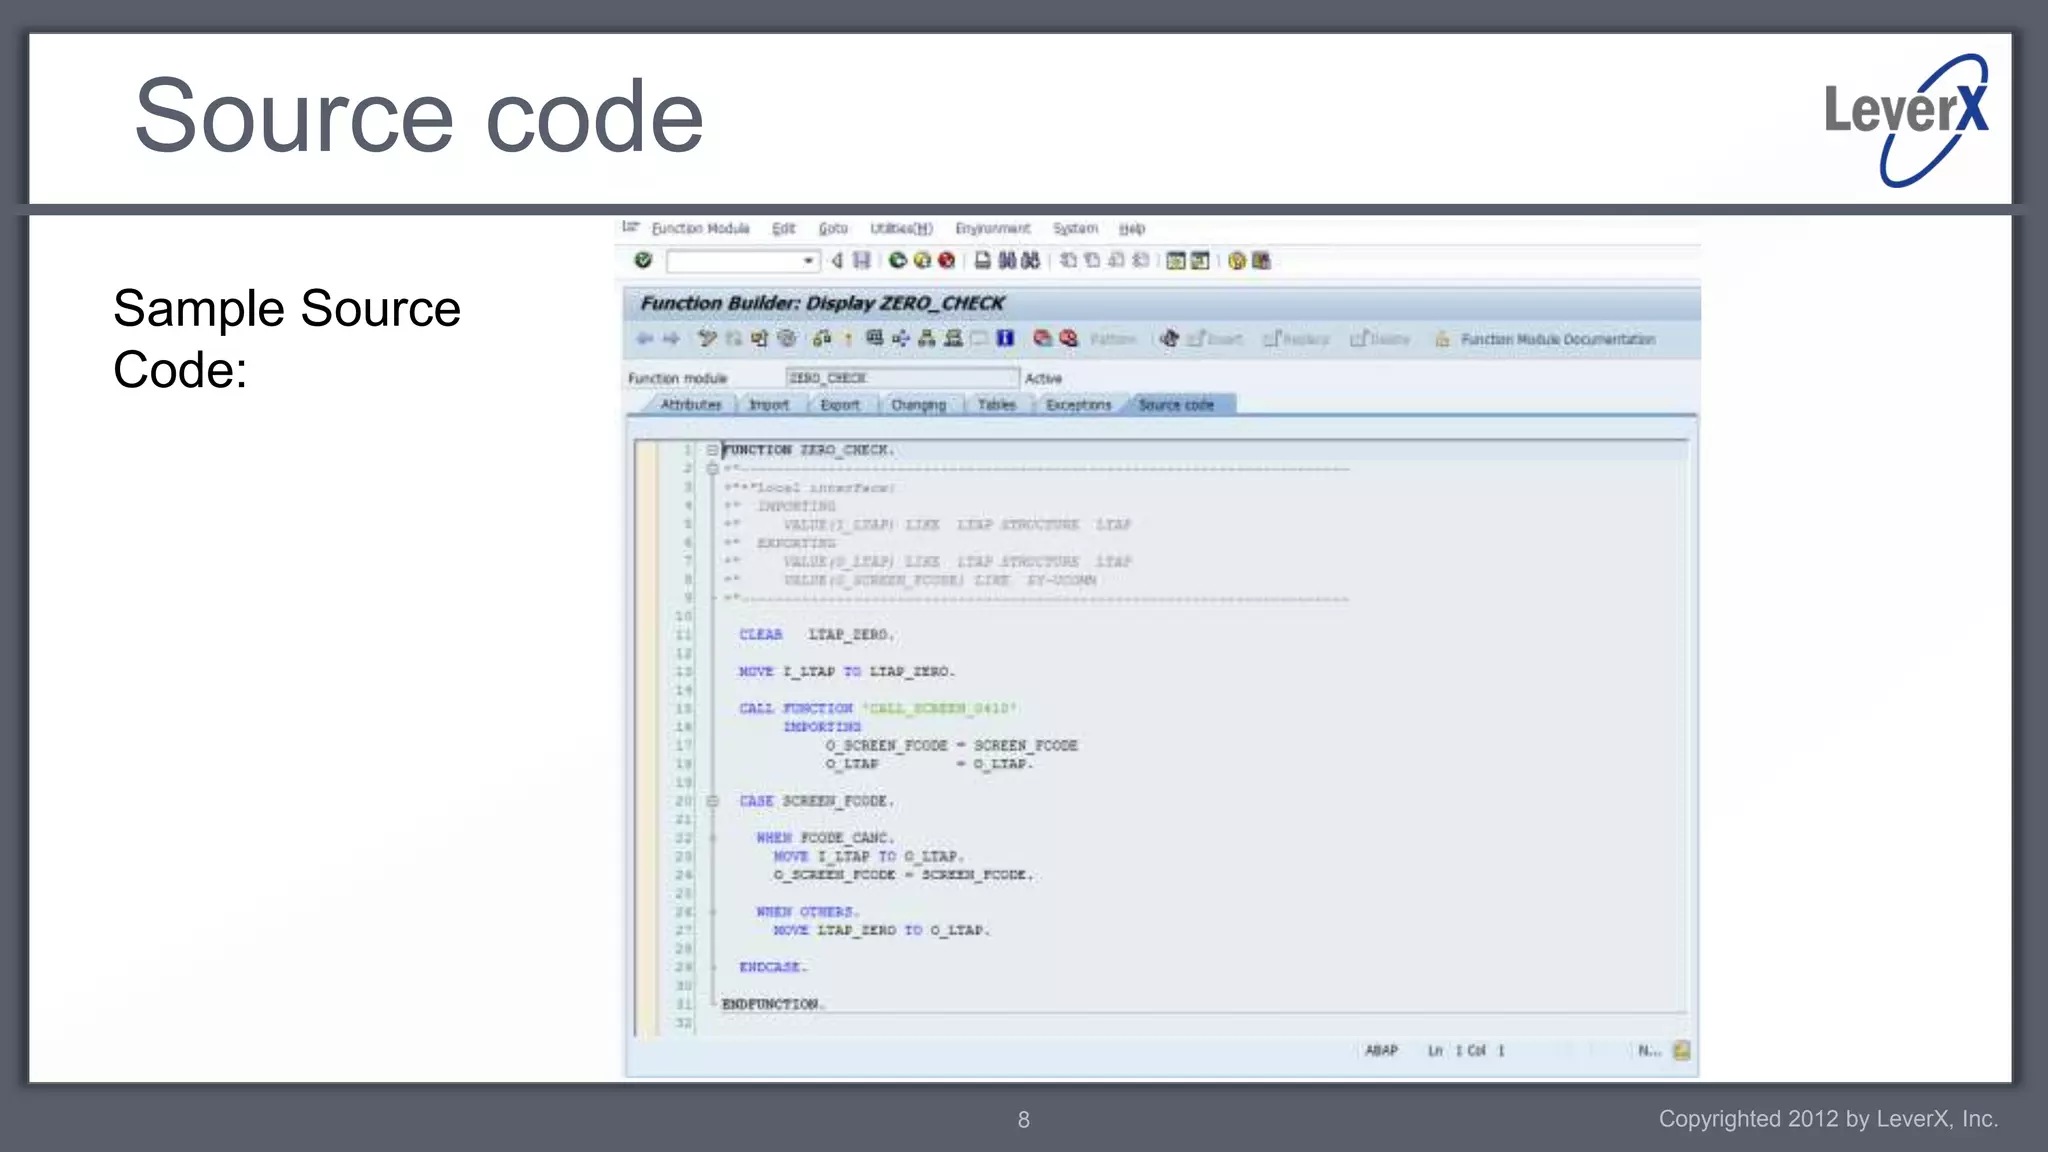
Task: Click the Display/Change pencil icon
Action: point(707,338)
